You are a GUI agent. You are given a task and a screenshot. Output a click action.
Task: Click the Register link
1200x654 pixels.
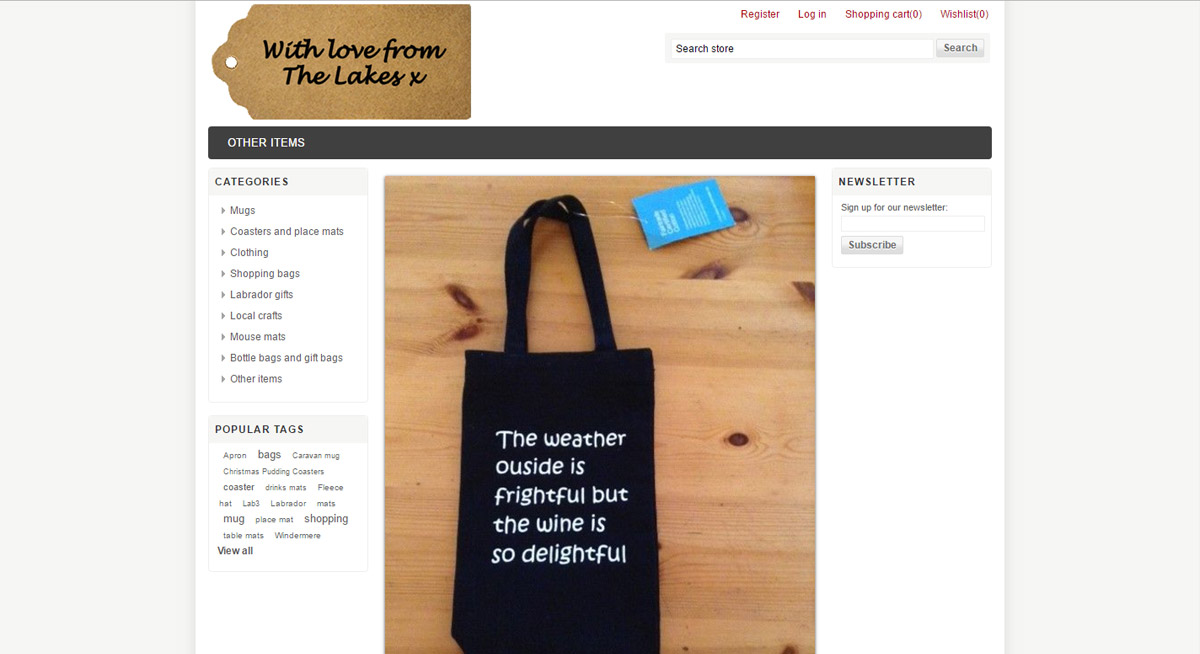click(x=760, y=14)
